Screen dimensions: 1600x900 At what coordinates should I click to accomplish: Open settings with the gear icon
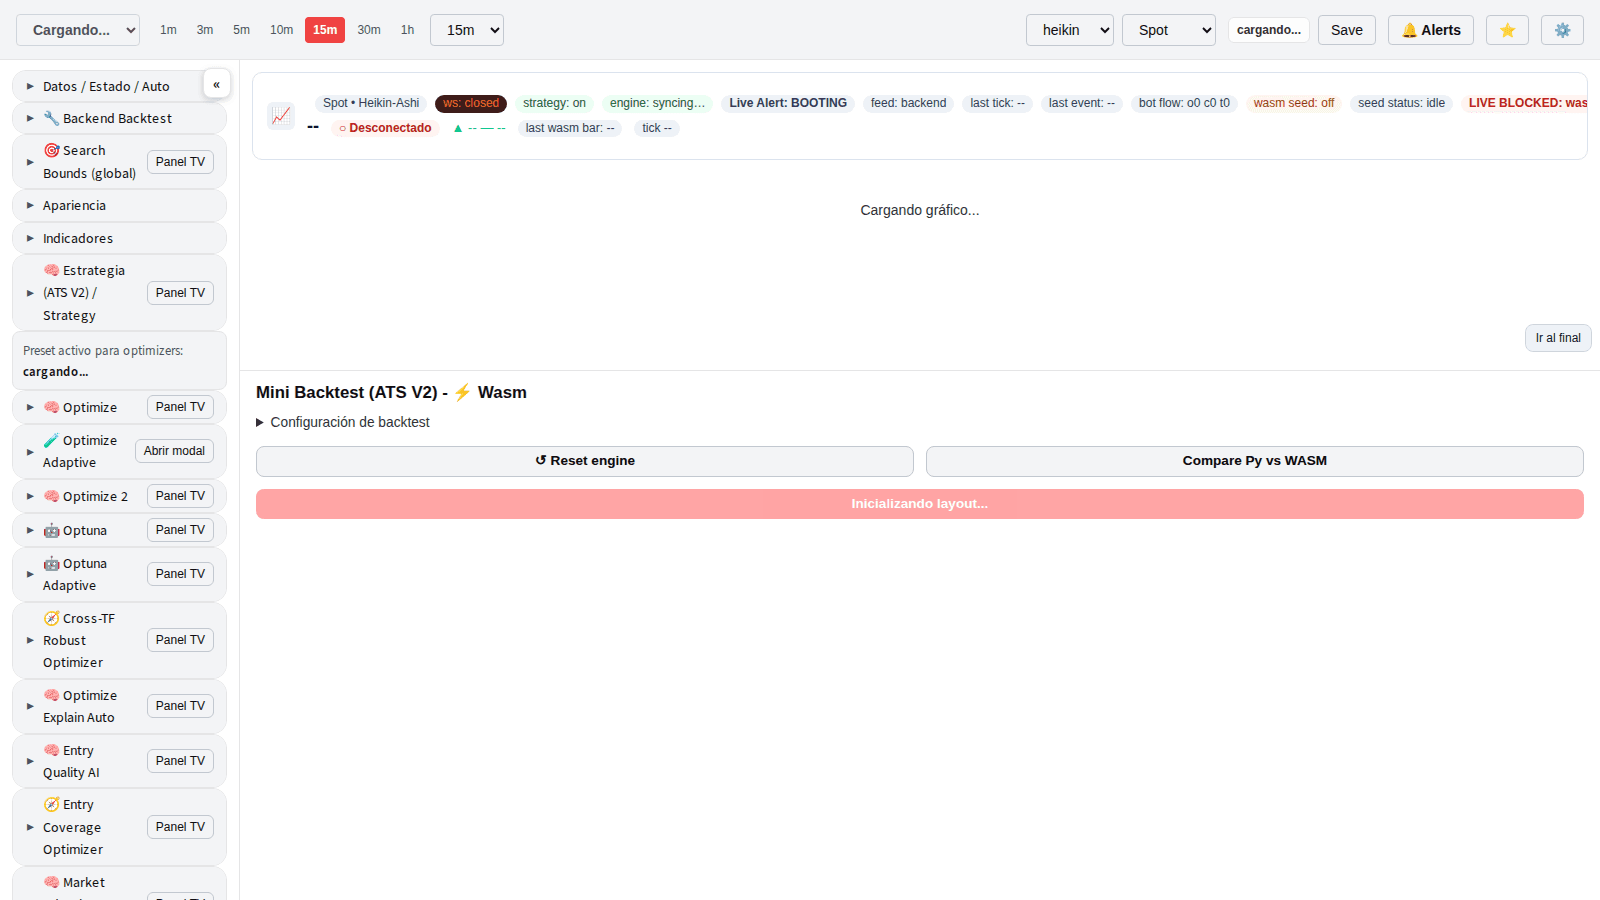click(1562, 30)
